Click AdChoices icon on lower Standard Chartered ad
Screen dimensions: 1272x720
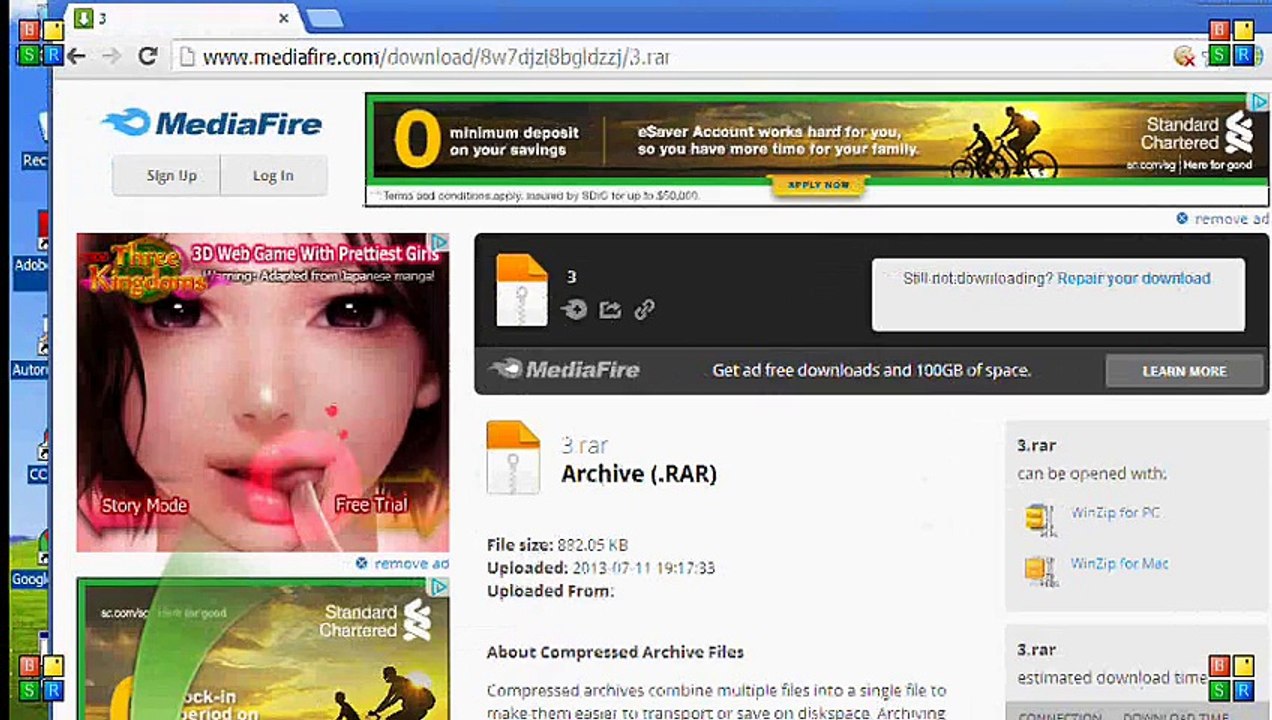tap(438, 587)
